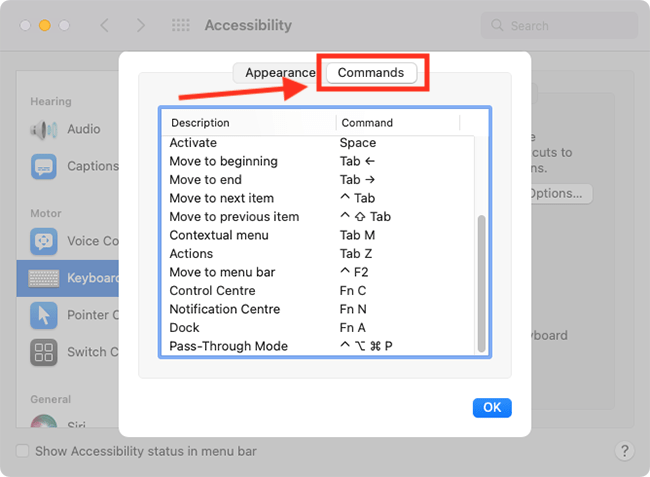Click the commands list vertical scrollbar
This screenshot has width=650, height=477.
[x=481, y=283]
